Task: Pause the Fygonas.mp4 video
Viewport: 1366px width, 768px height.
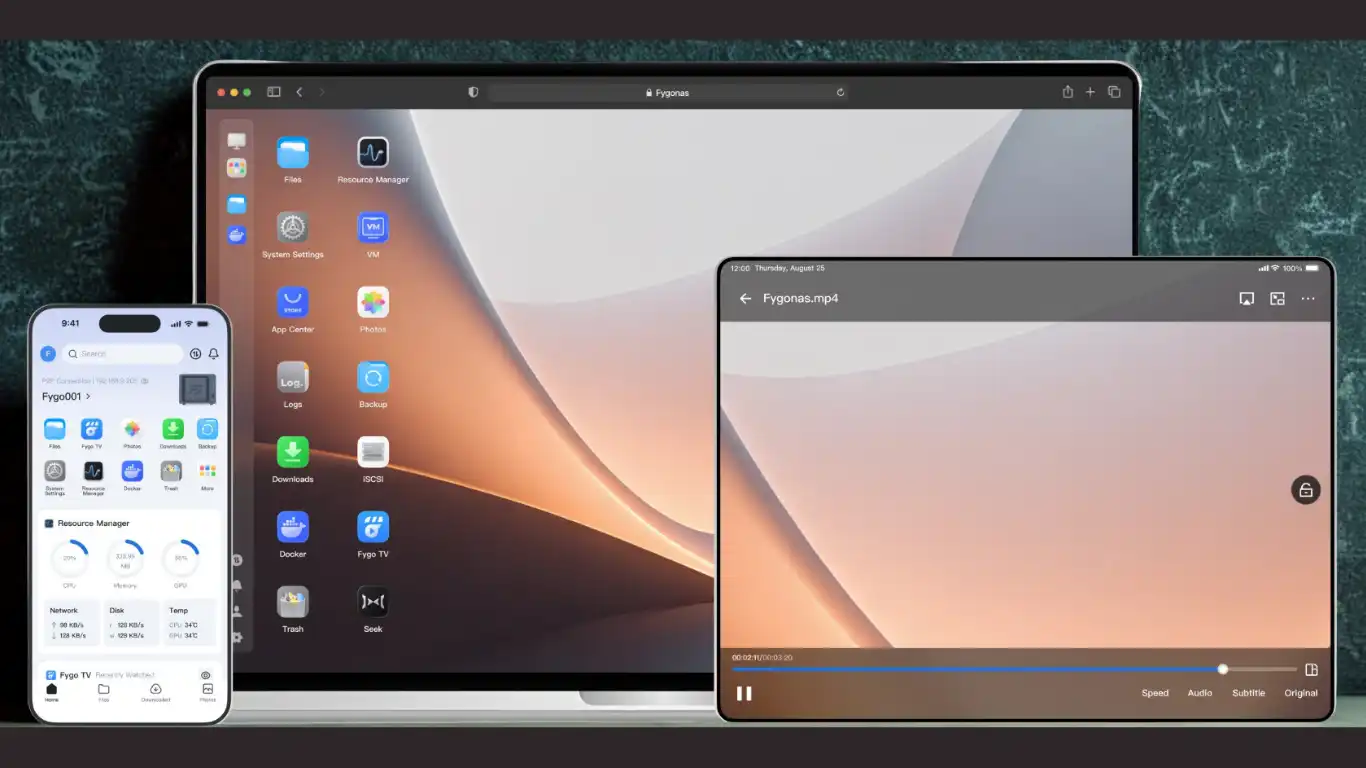Action: 744,693
